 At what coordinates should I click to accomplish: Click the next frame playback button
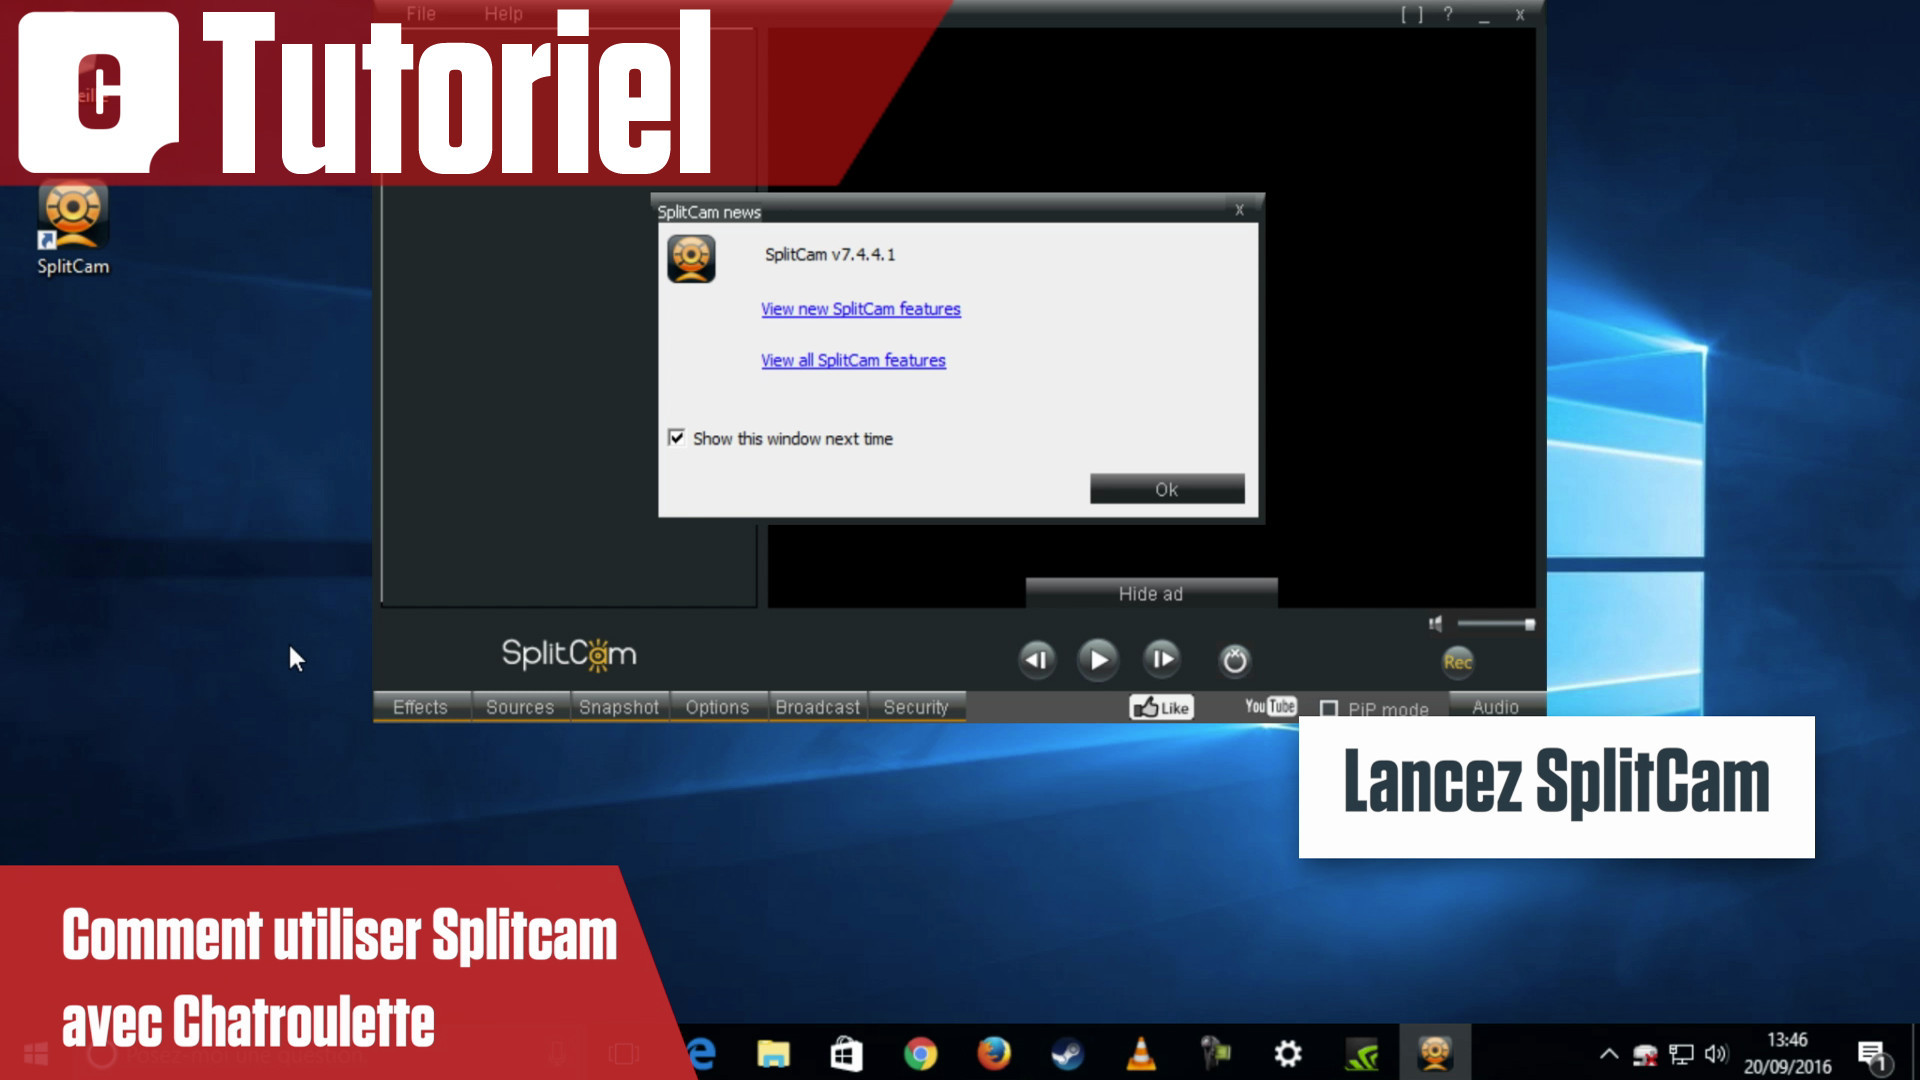coord(1162,659)
